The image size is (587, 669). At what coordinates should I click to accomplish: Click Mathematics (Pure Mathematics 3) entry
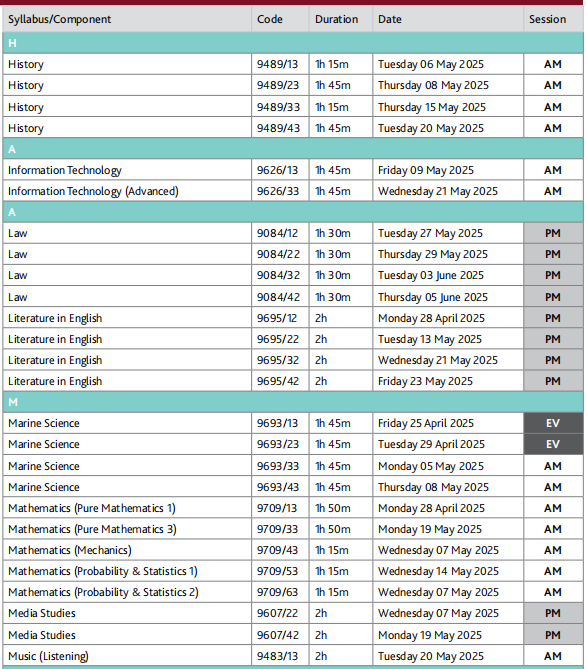tap(92, 529)
